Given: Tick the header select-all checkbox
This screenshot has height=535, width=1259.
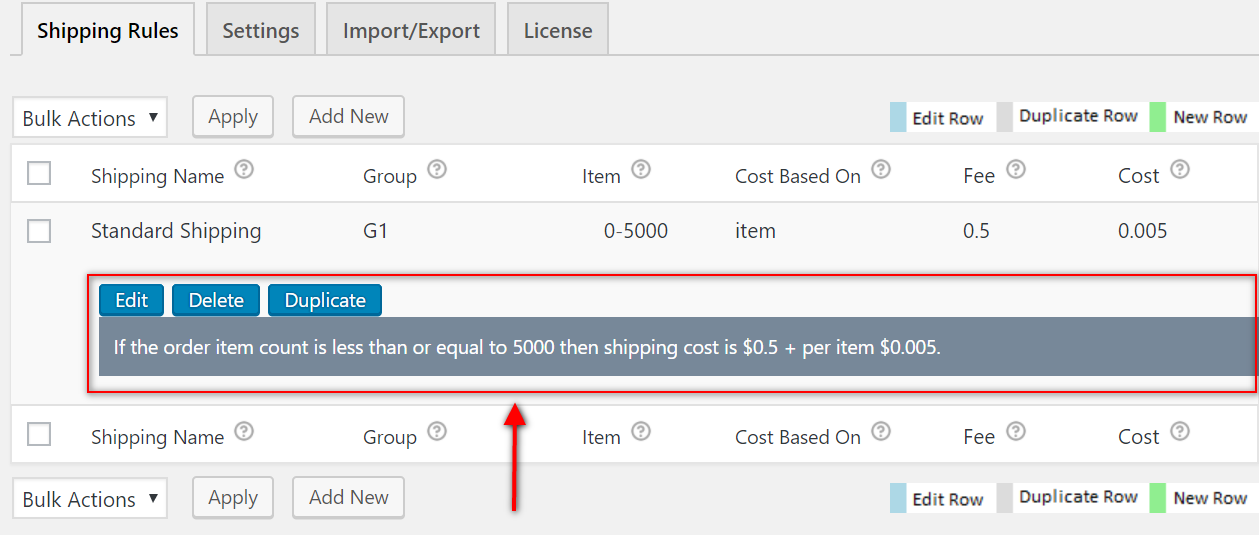Looking at the screenshot, I should coord(39,174).
